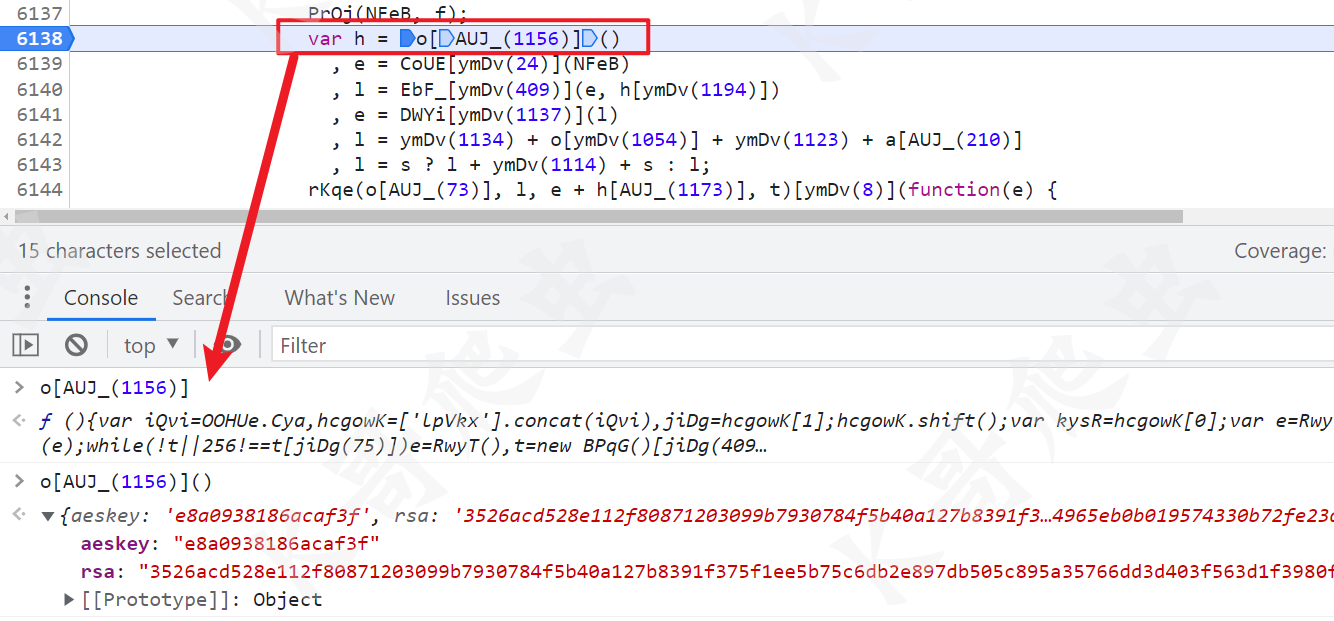Switch to the Console tab

(x=101, y=298)
